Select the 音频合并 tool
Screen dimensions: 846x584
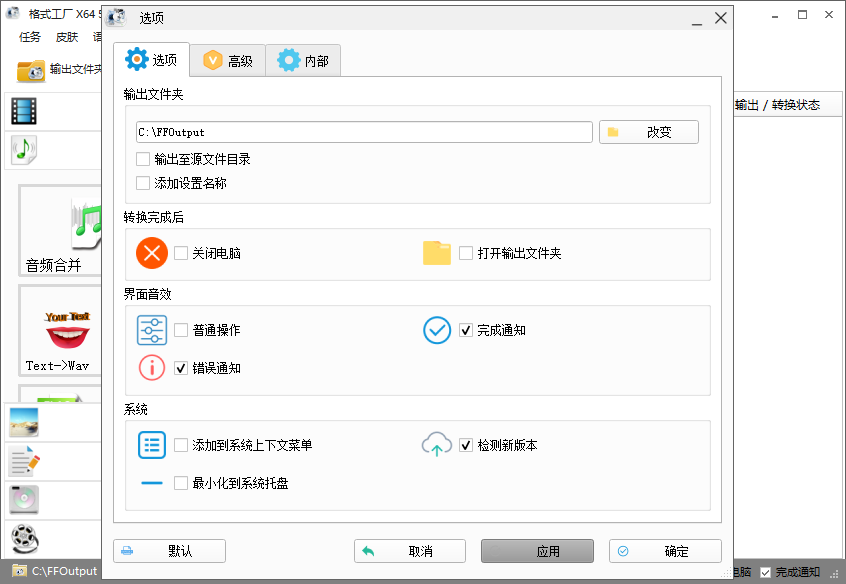point(60,230)
